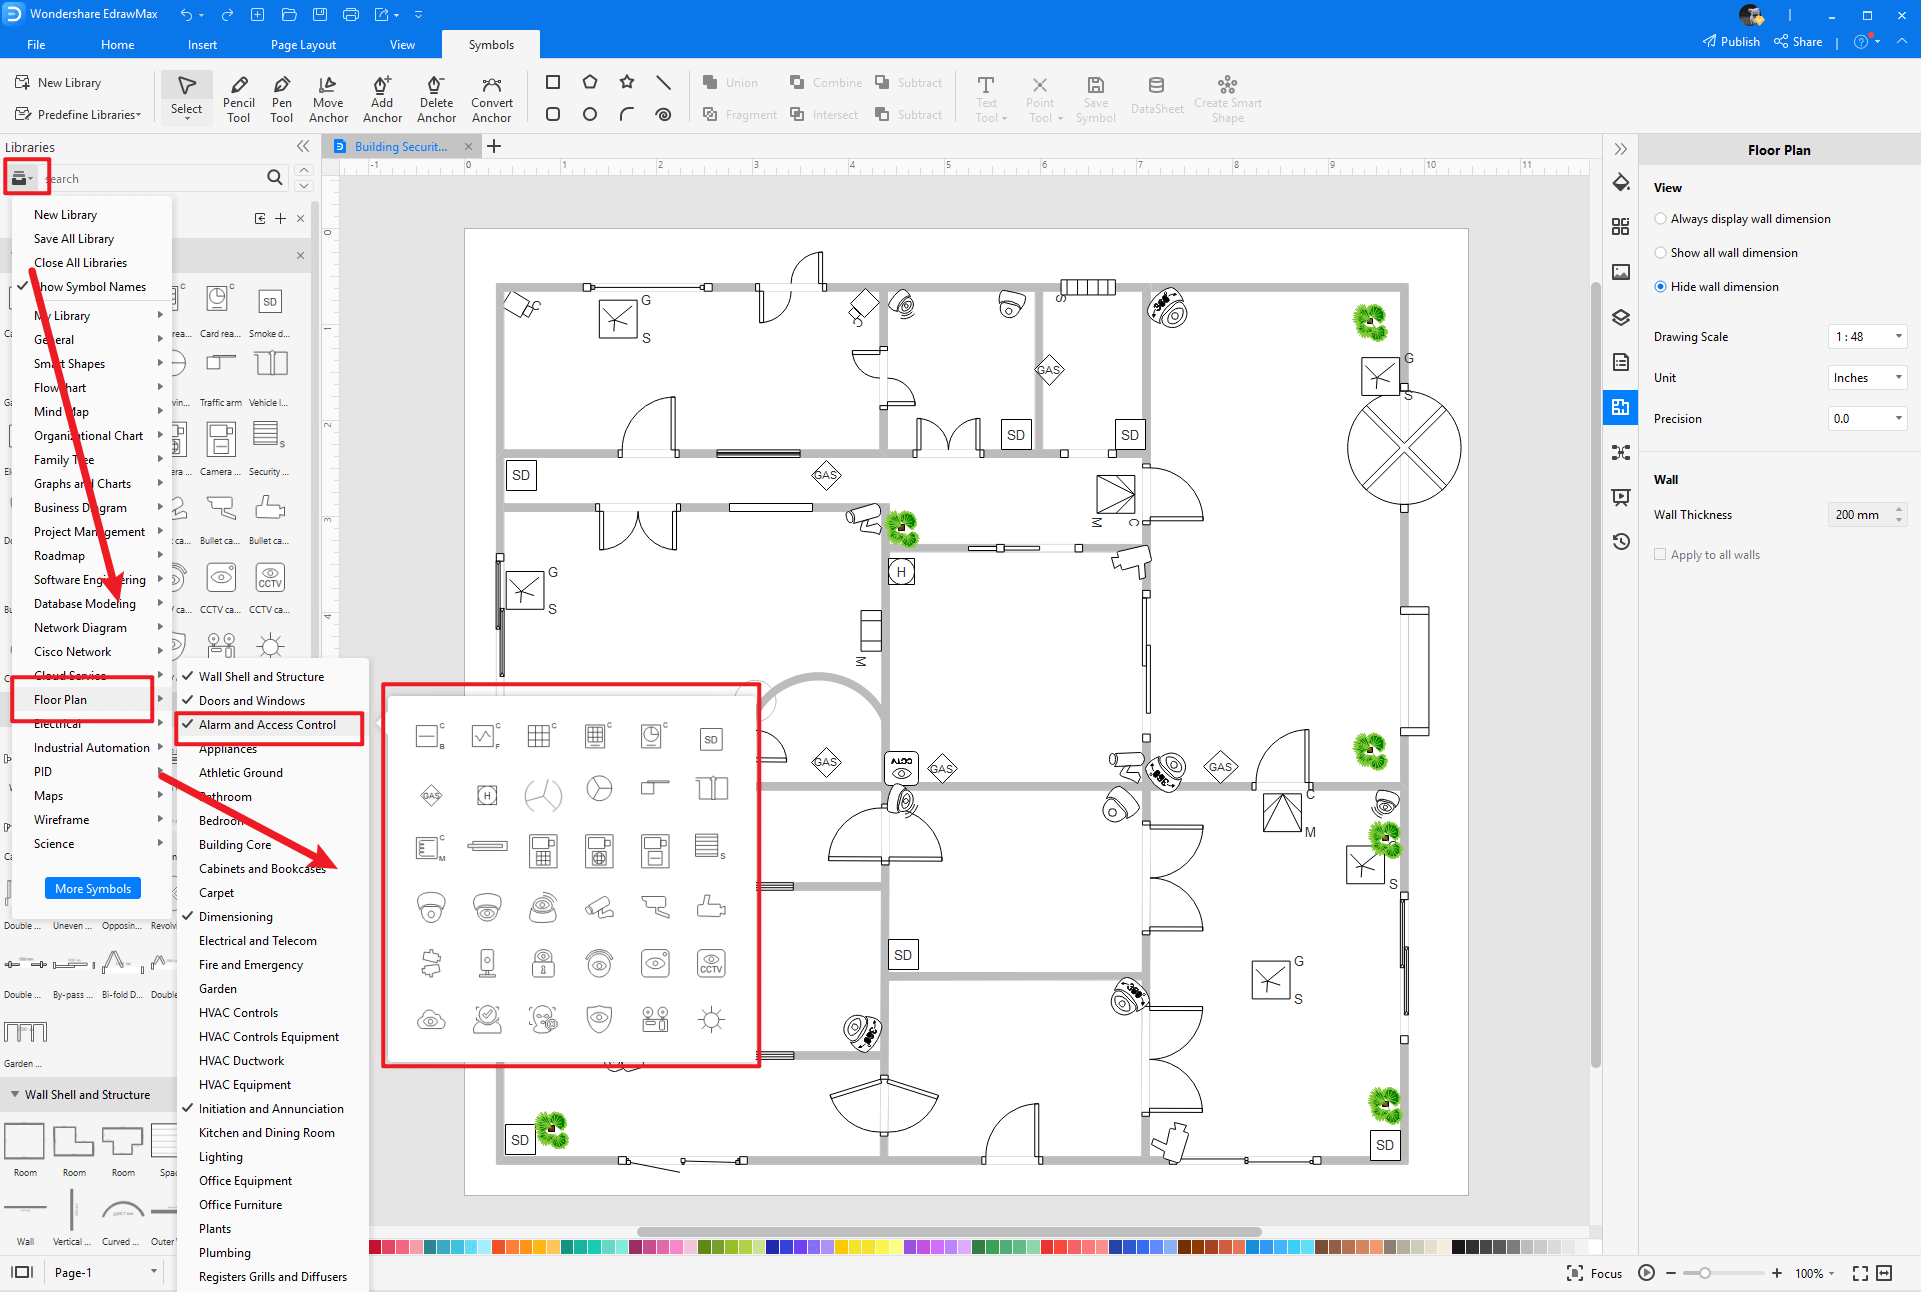Screen dimensions: 1921x1292
Task: Open the Precision dropdown
Action: pos(1867,419)
